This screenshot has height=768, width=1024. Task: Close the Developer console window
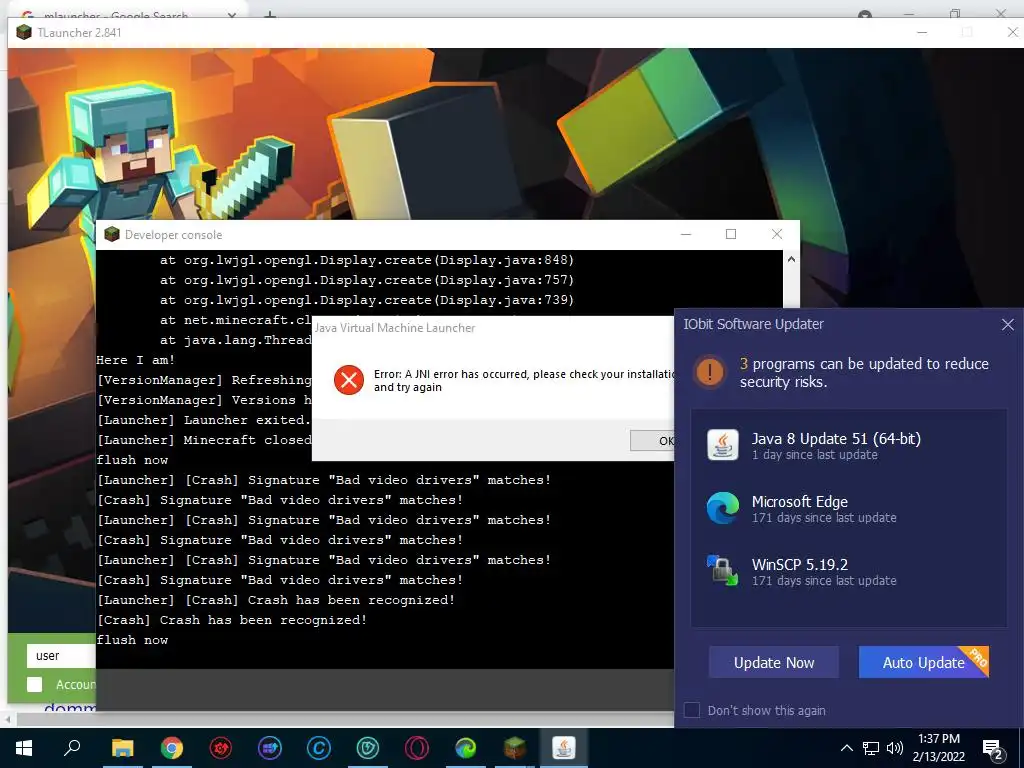pyautogui.click(x=776, y=234)
